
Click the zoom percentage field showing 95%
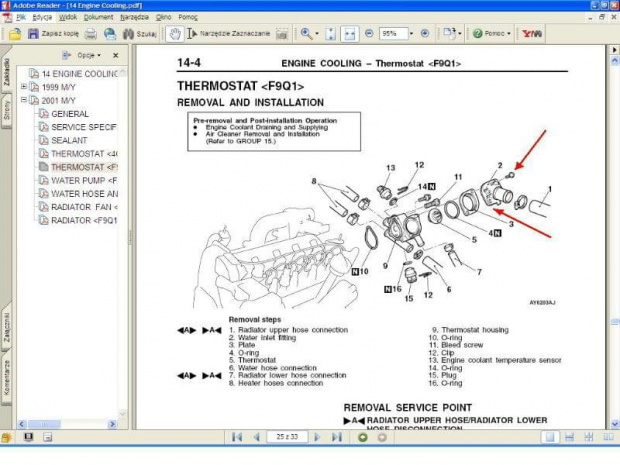(x=393, y=34)
